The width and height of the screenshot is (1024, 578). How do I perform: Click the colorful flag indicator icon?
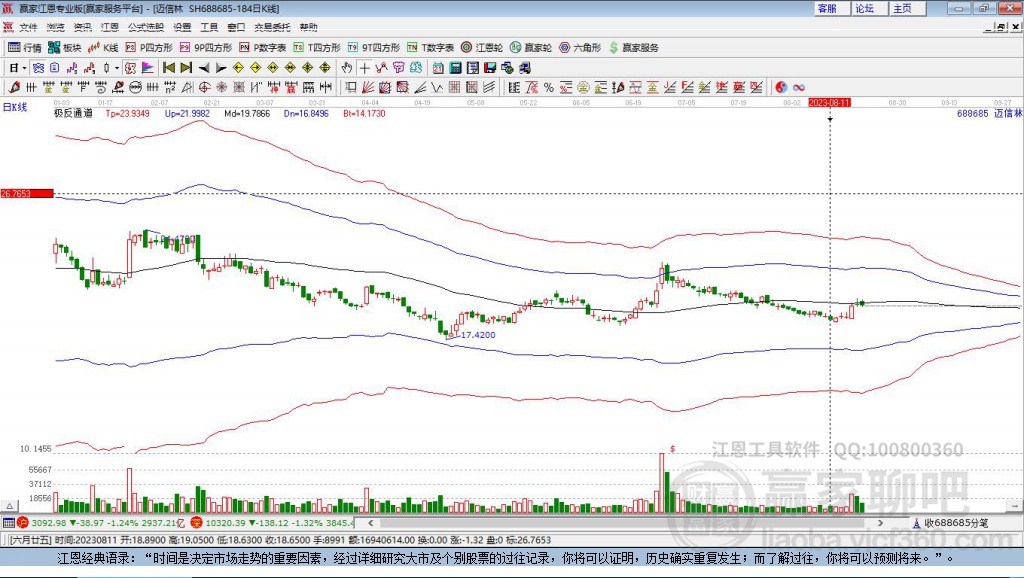coord(148,68)
